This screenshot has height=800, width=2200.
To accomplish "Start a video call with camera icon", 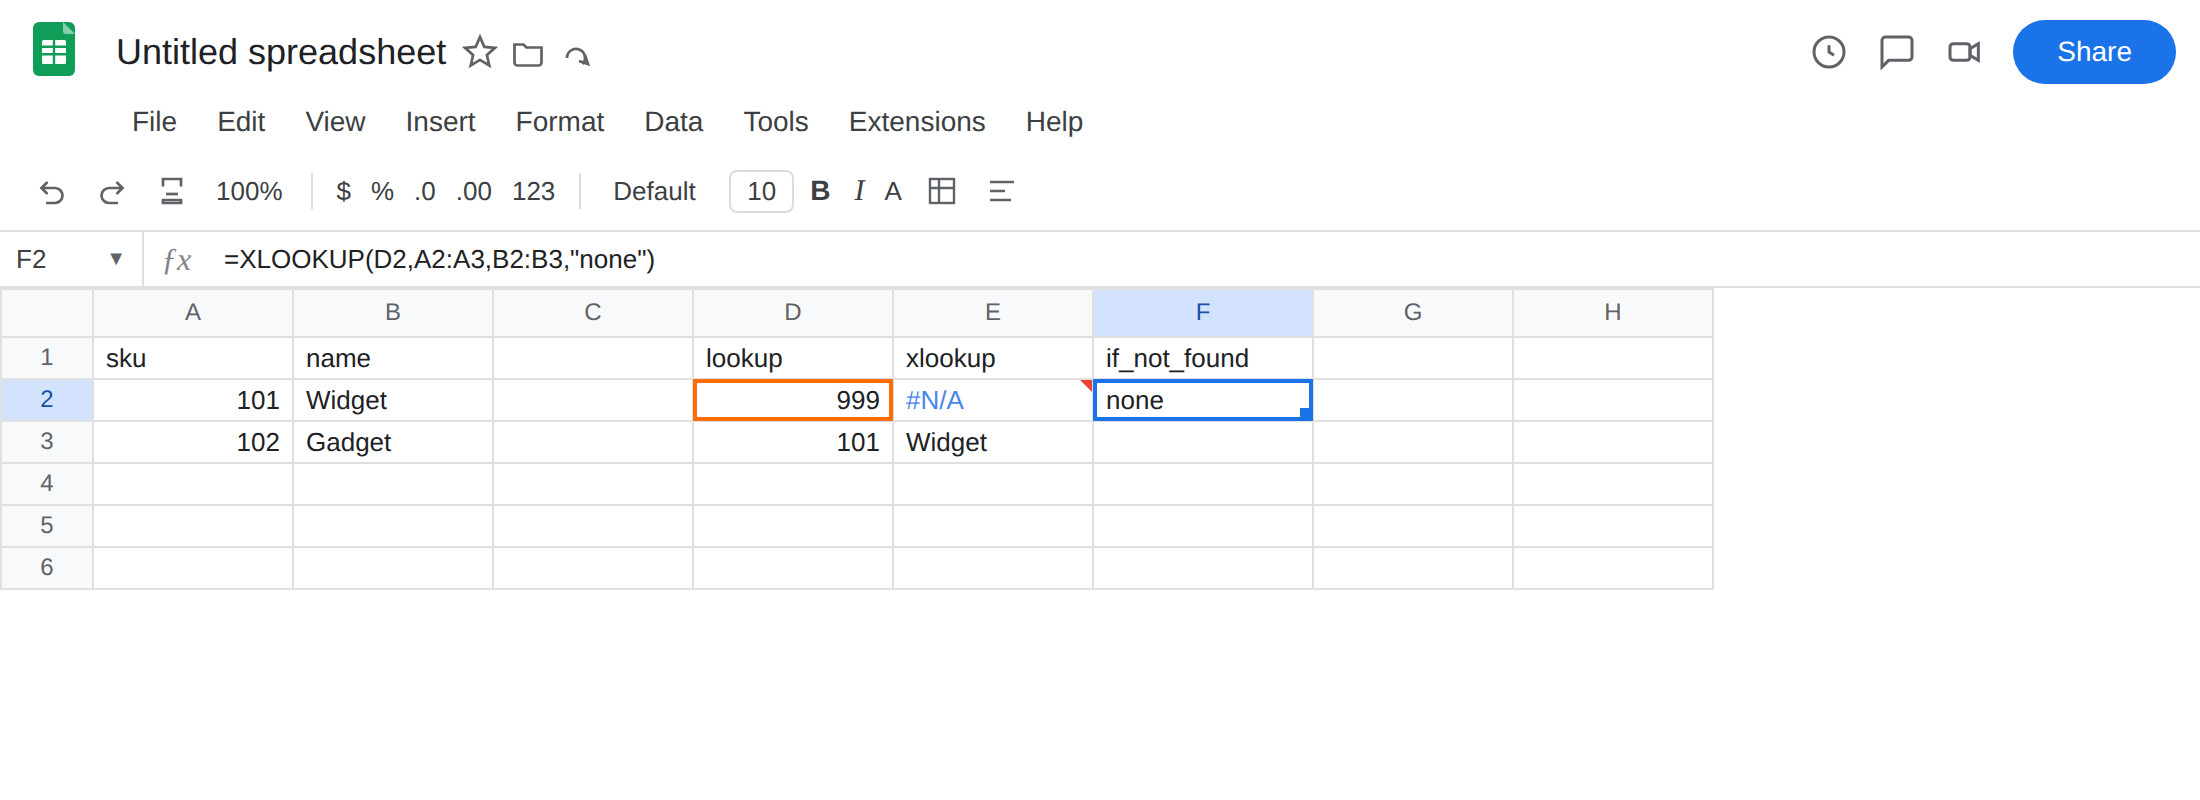I will pos(1964,52).
